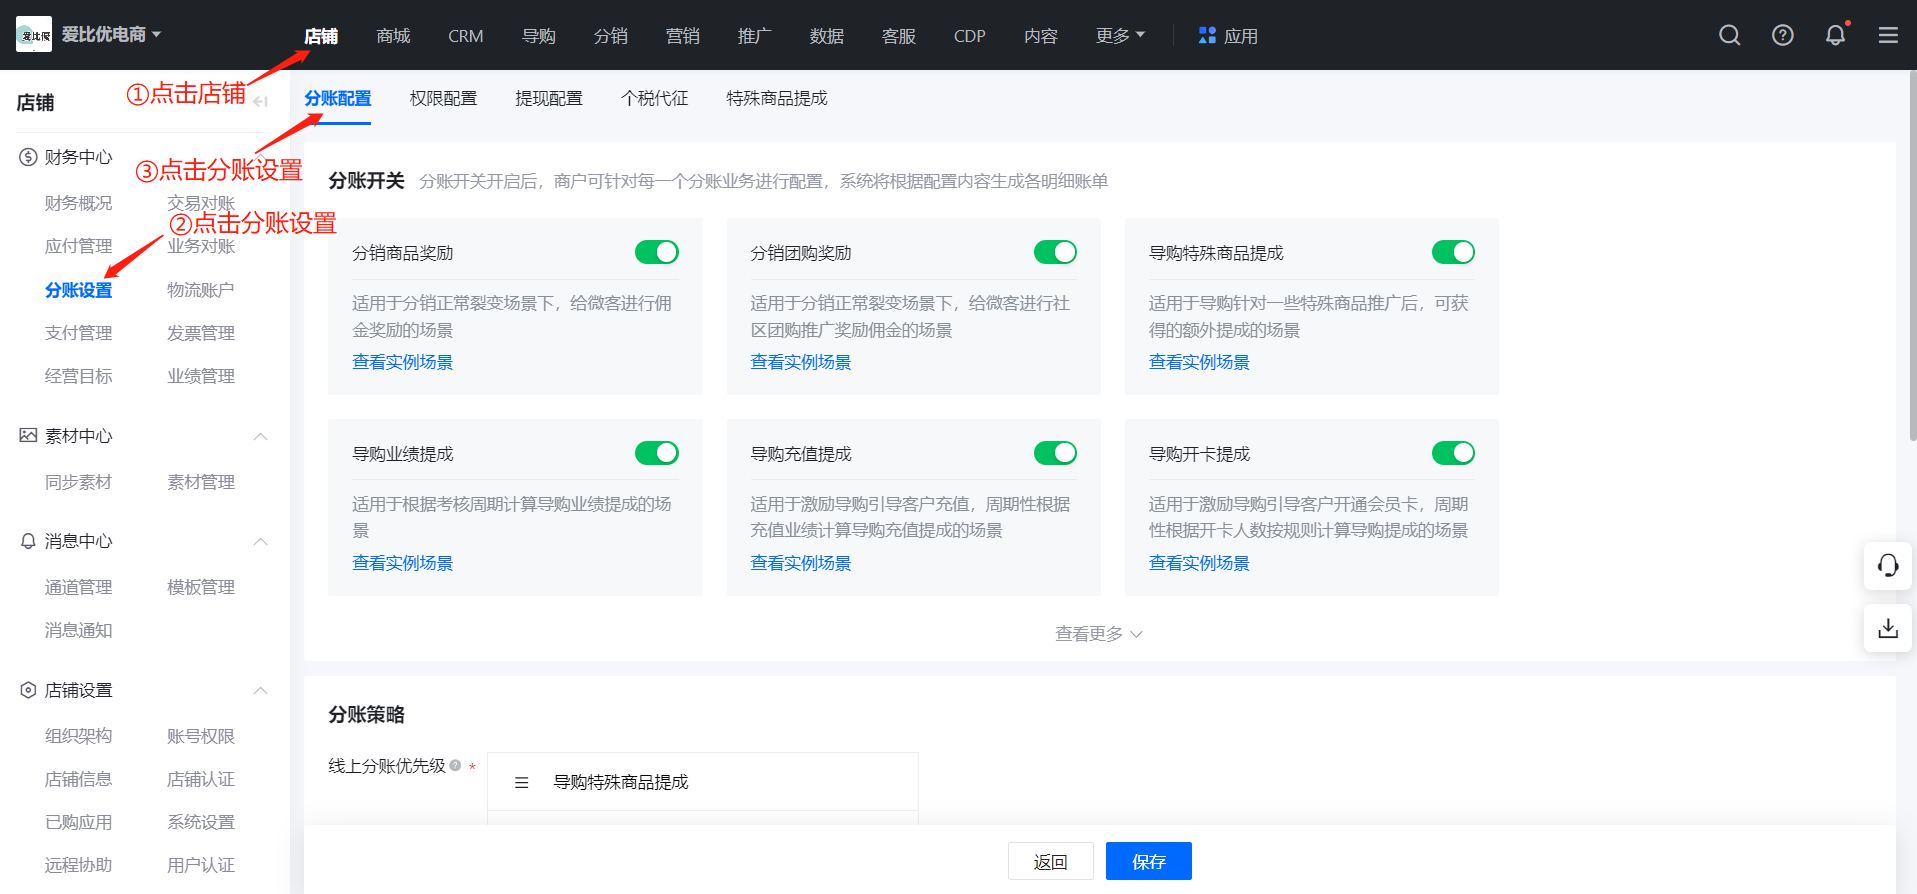Open the 营销 top navigation item
Image resolution: width=1917 pixels, height=894 pixels.
coord(683,36)
